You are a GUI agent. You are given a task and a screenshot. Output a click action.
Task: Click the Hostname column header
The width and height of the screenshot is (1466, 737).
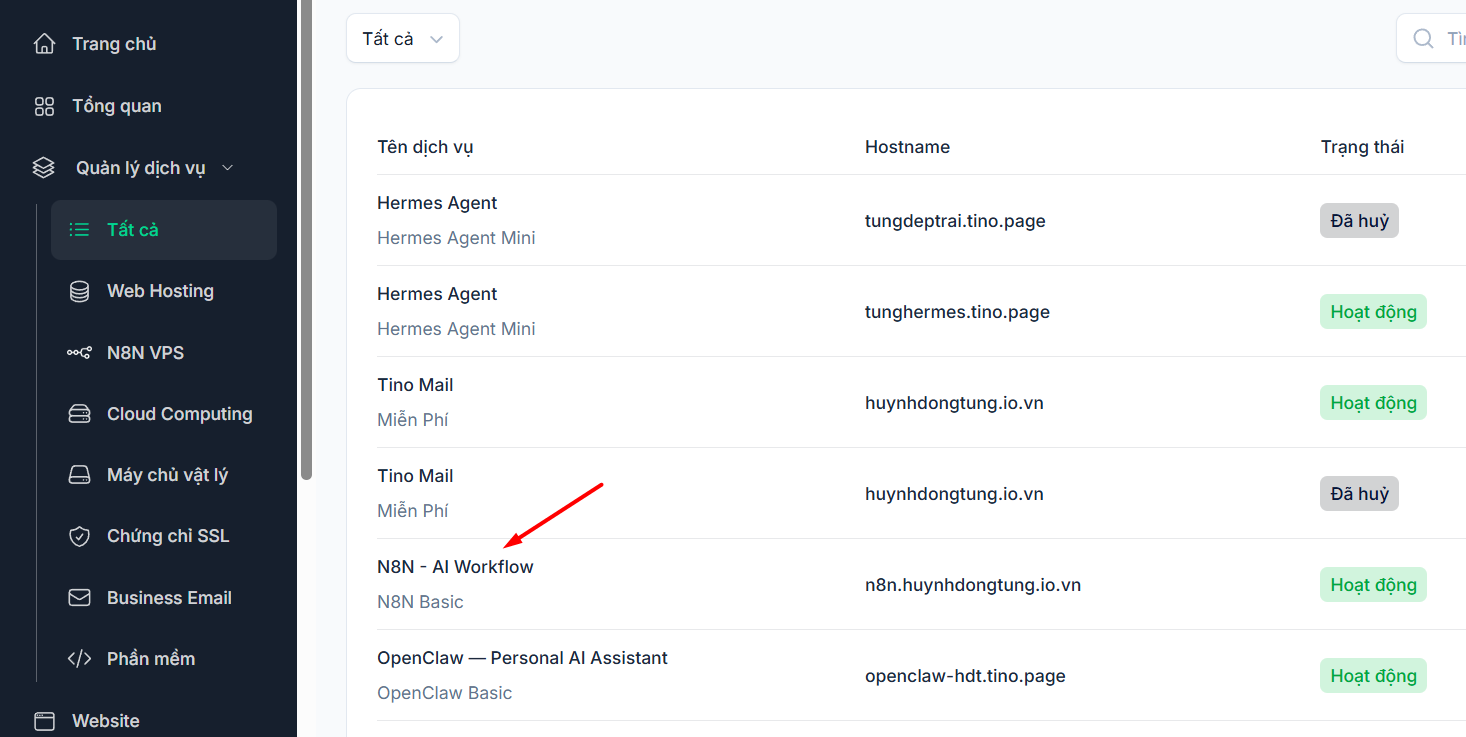[907, 147]
